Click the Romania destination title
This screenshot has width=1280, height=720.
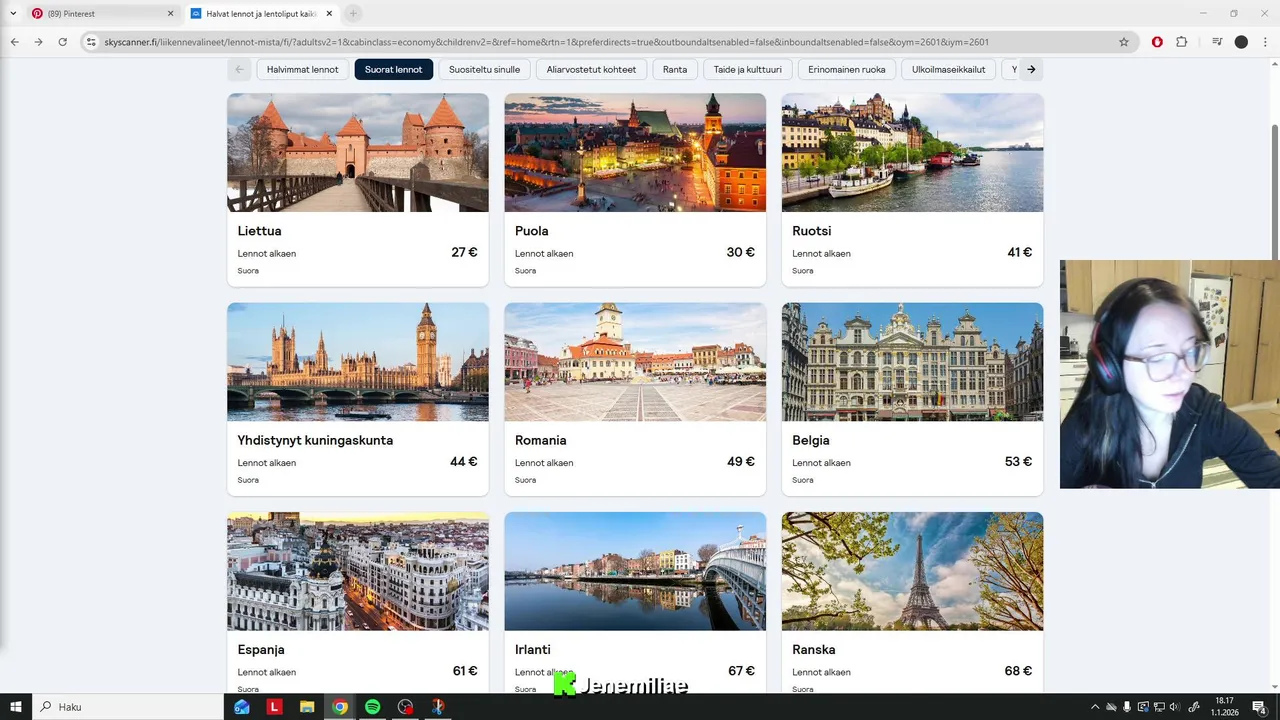541,440
